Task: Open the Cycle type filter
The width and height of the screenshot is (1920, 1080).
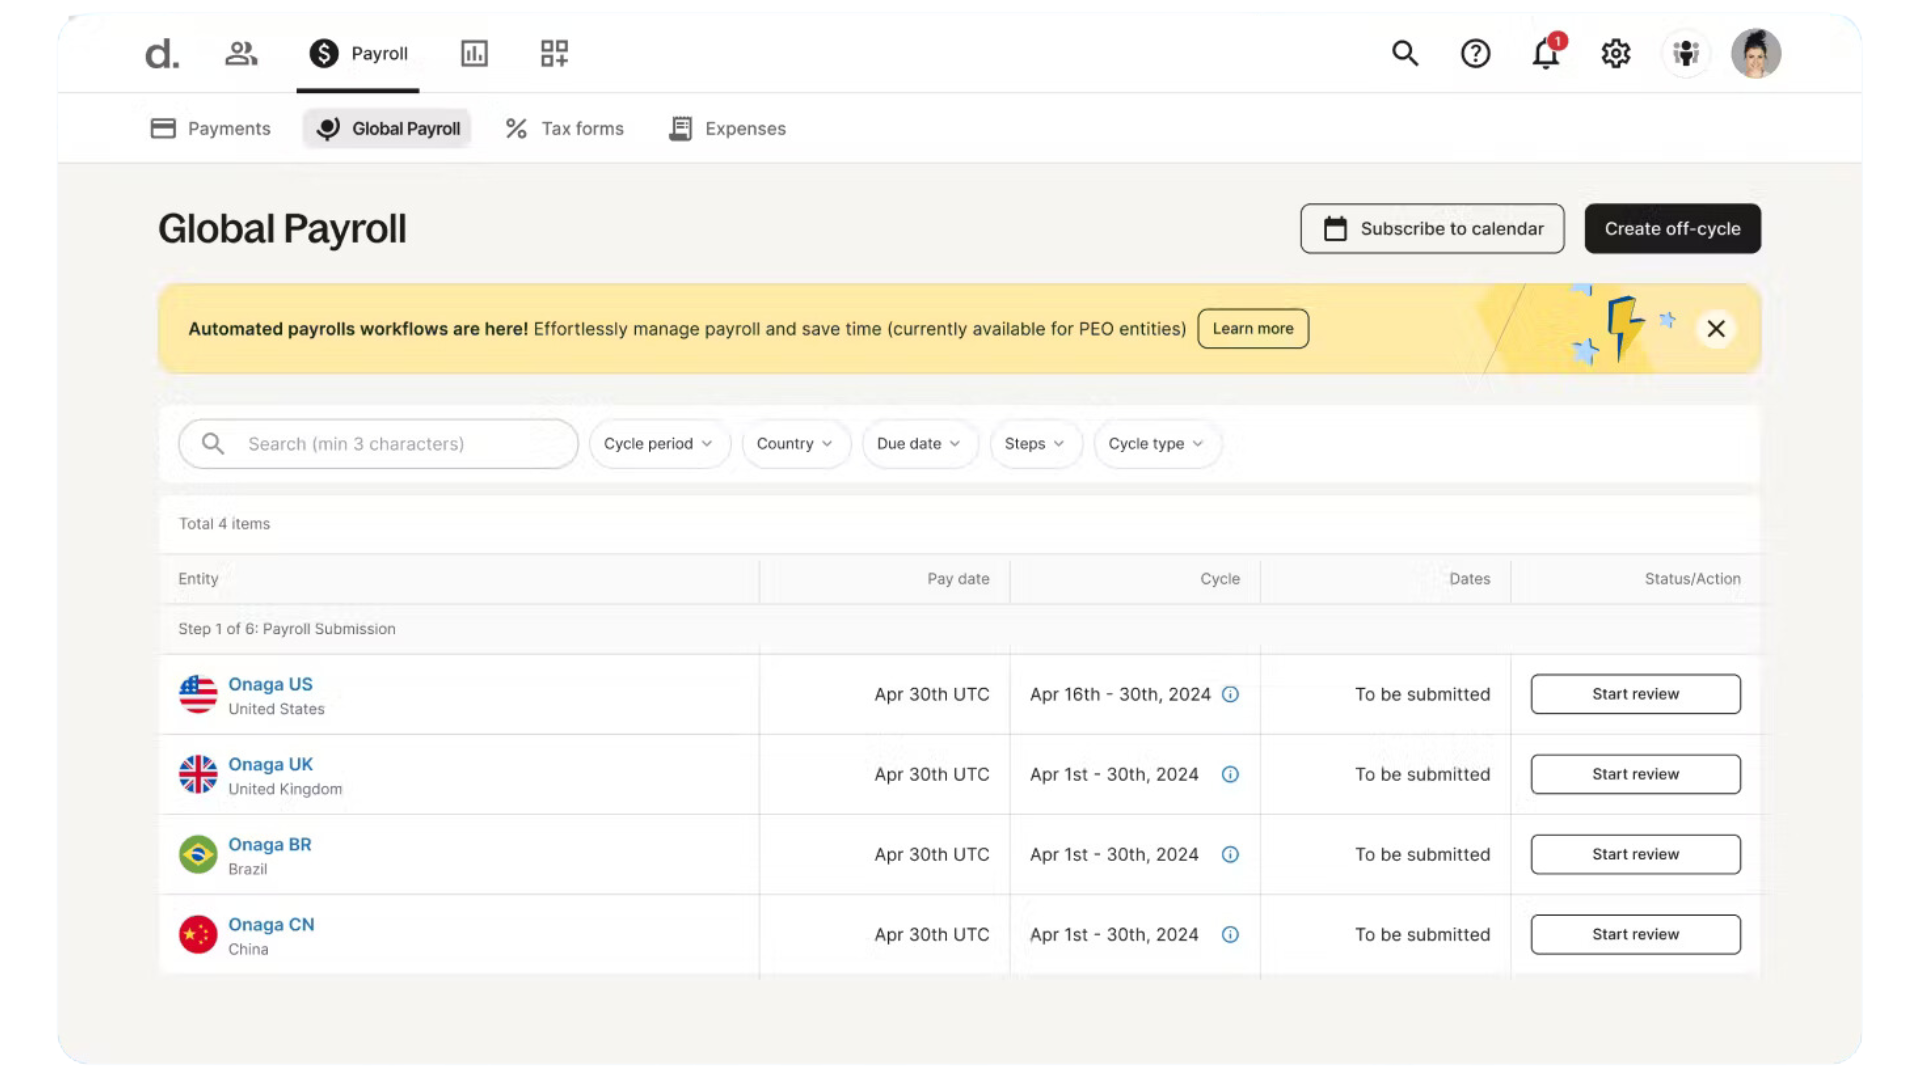Action: click(x=1155, y=443)
